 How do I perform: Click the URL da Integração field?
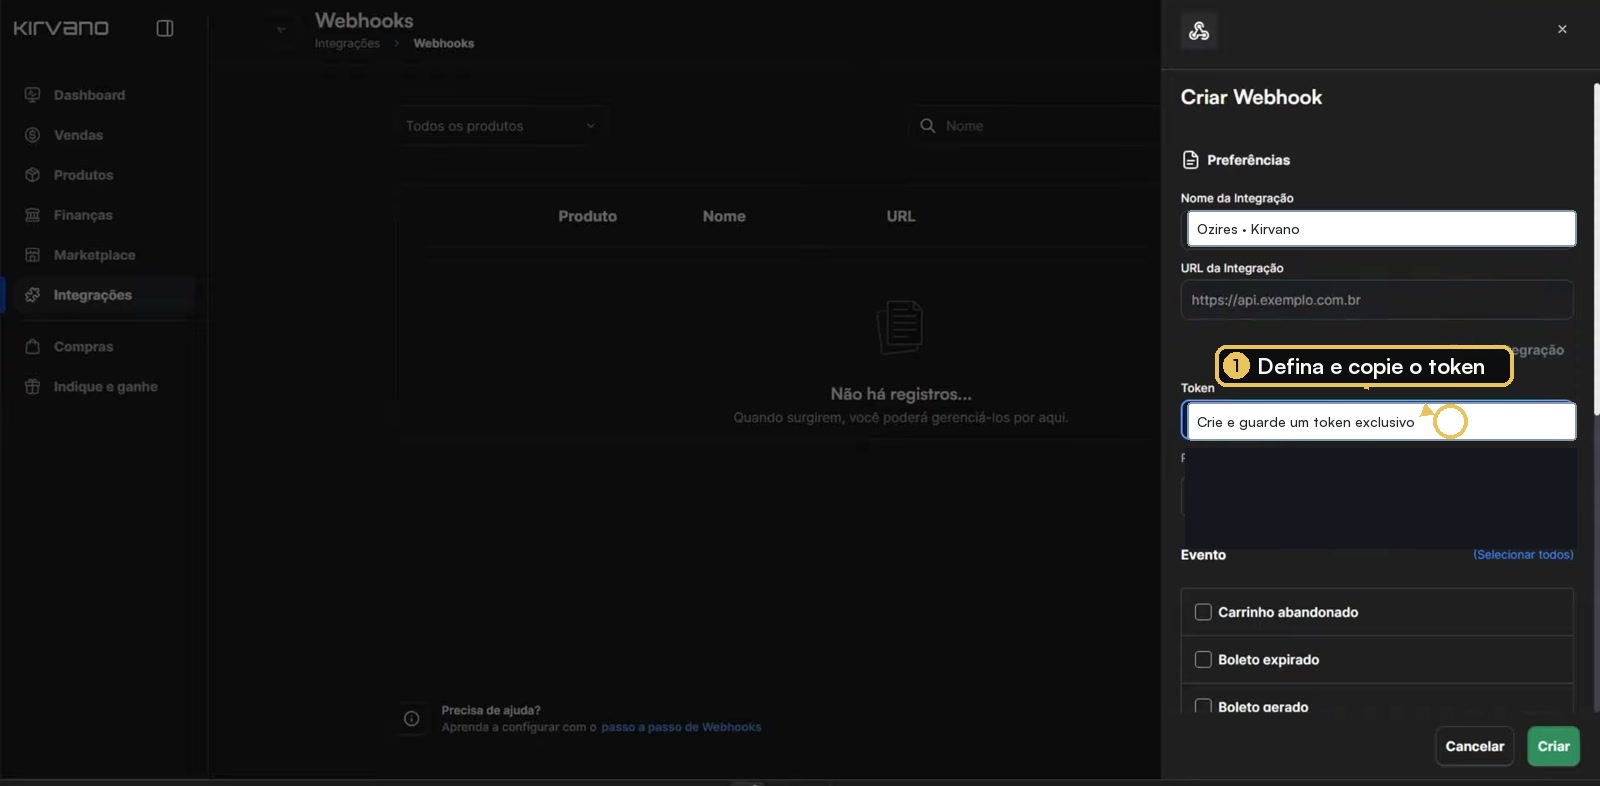pos(1377,300)
